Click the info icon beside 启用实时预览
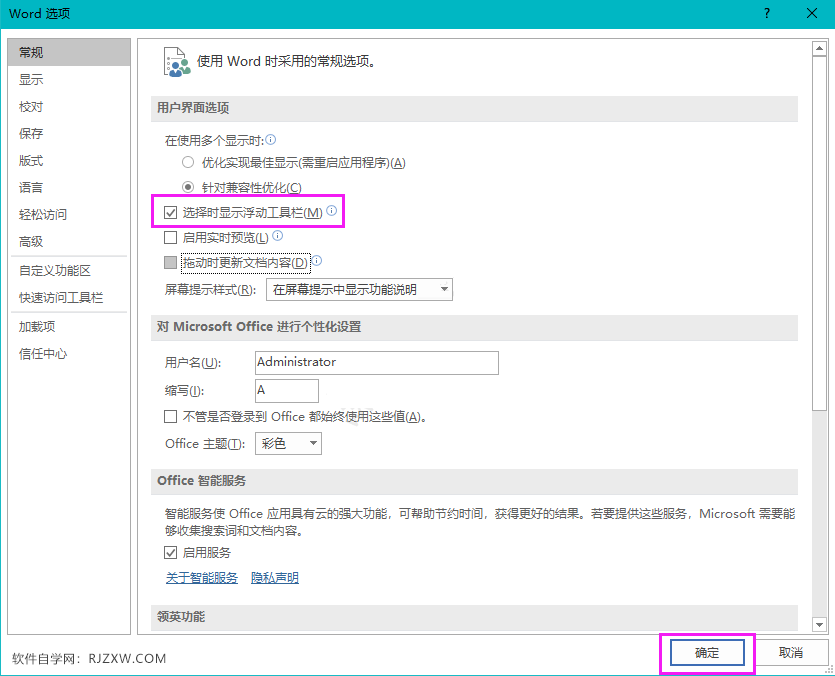Image resolution: width=835 pixels, height=676 pixels. (280, 237)
